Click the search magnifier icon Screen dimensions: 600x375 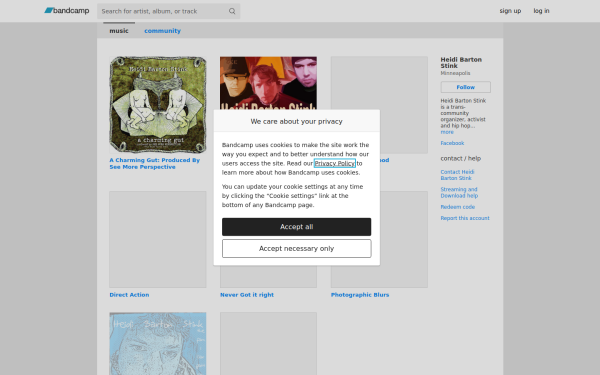coord(232,11)
